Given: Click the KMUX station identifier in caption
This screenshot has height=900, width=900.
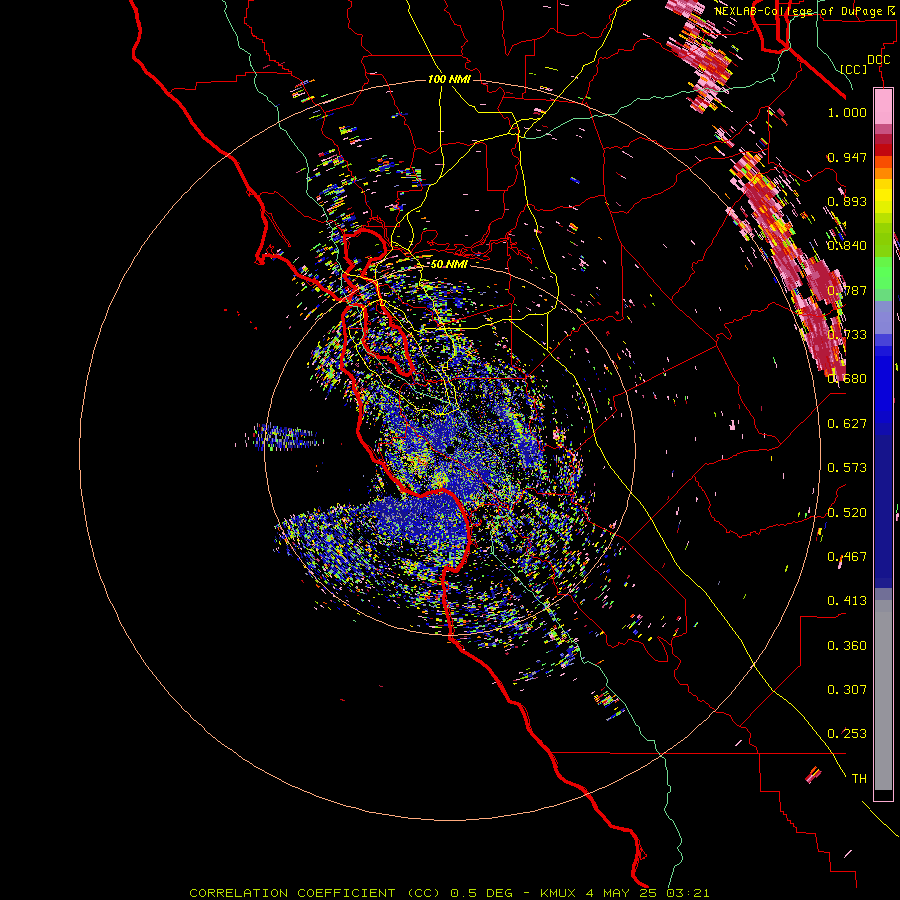Looking at the screenshot, I should [x=558, y=893].
